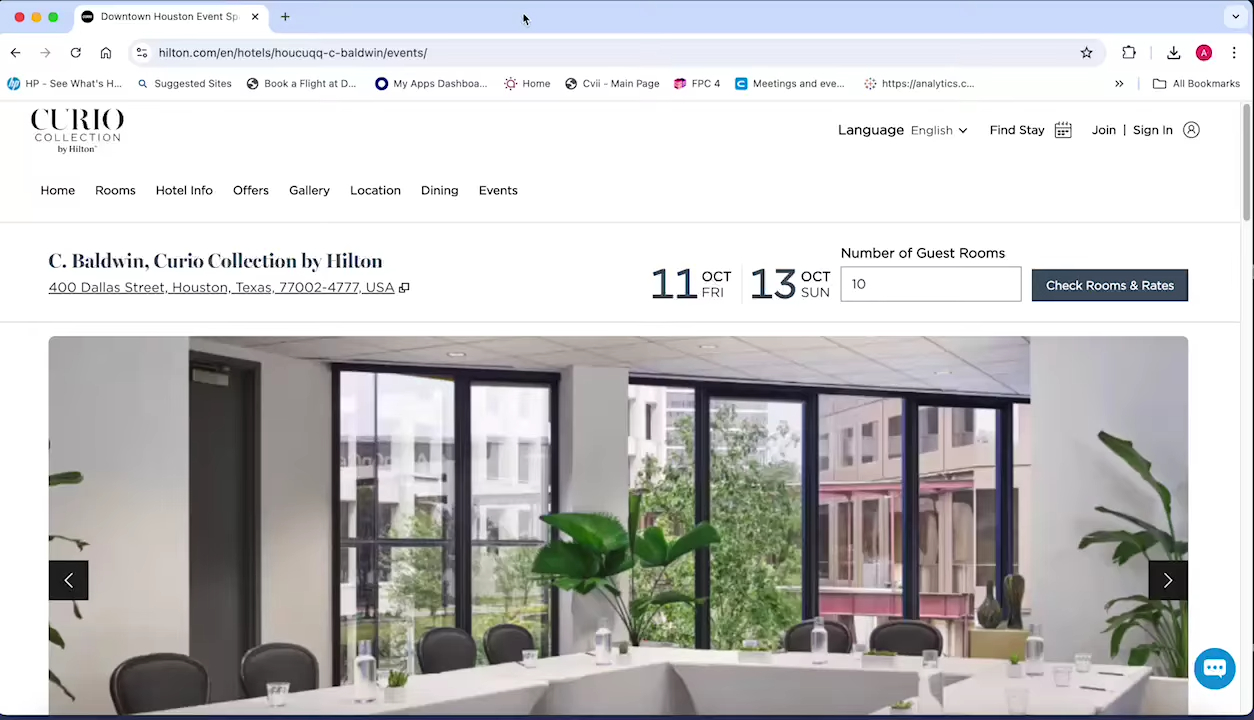The image size is (1254, 720).
Task: Open a new tab with plus button
Action: pyautogui.click(x=285, y=17)
